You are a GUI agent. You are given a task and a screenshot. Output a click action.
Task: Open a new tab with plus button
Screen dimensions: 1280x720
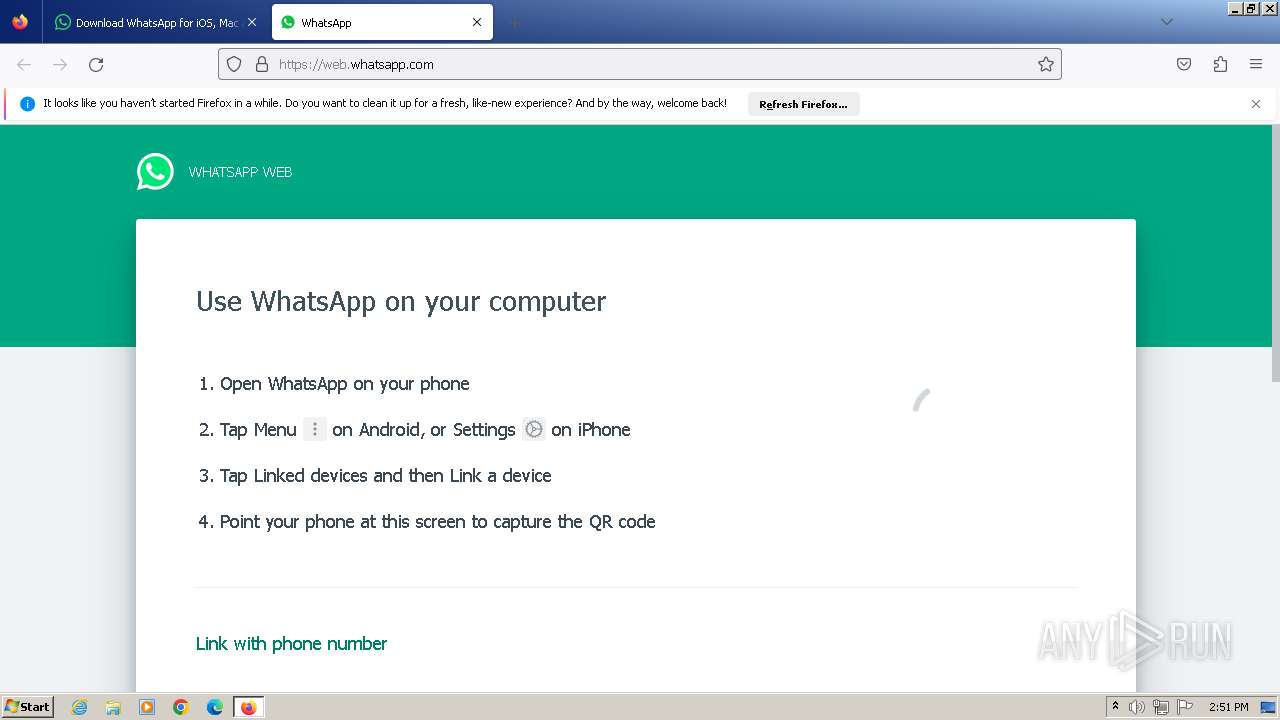(514, 22)
